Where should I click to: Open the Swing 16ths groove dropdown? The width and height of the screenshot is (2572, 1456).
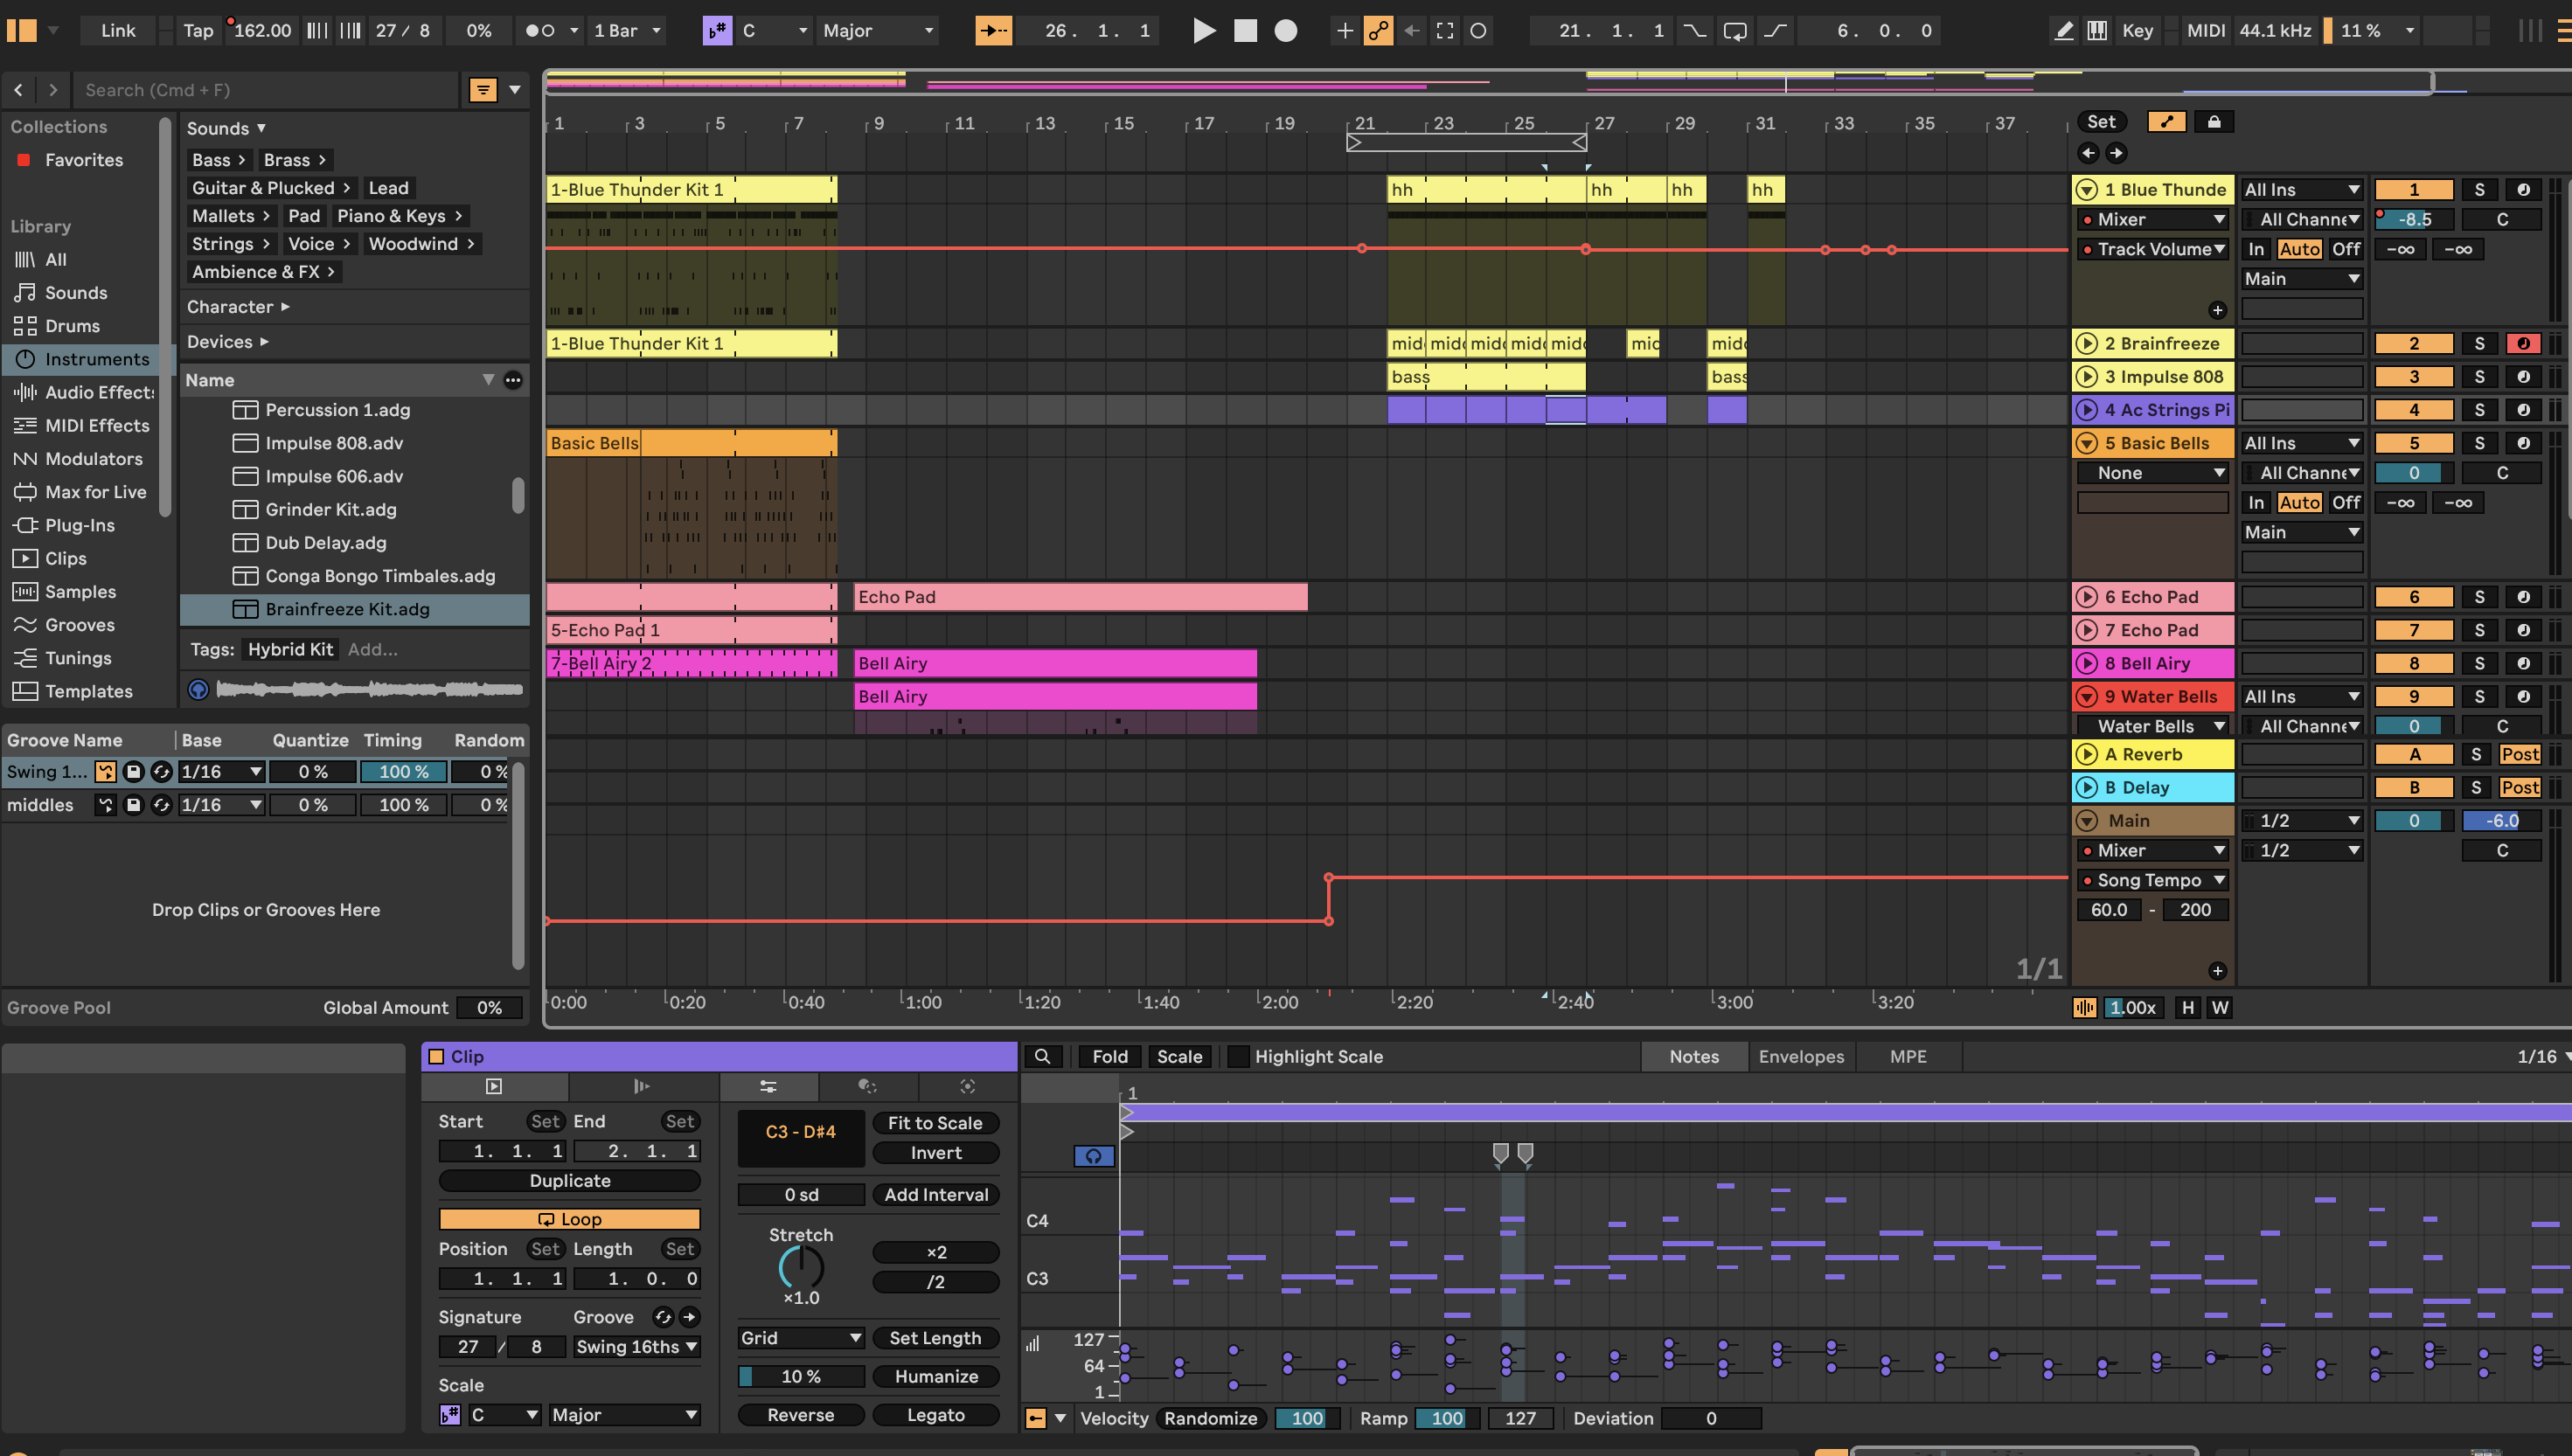[x=636, y=1347]
